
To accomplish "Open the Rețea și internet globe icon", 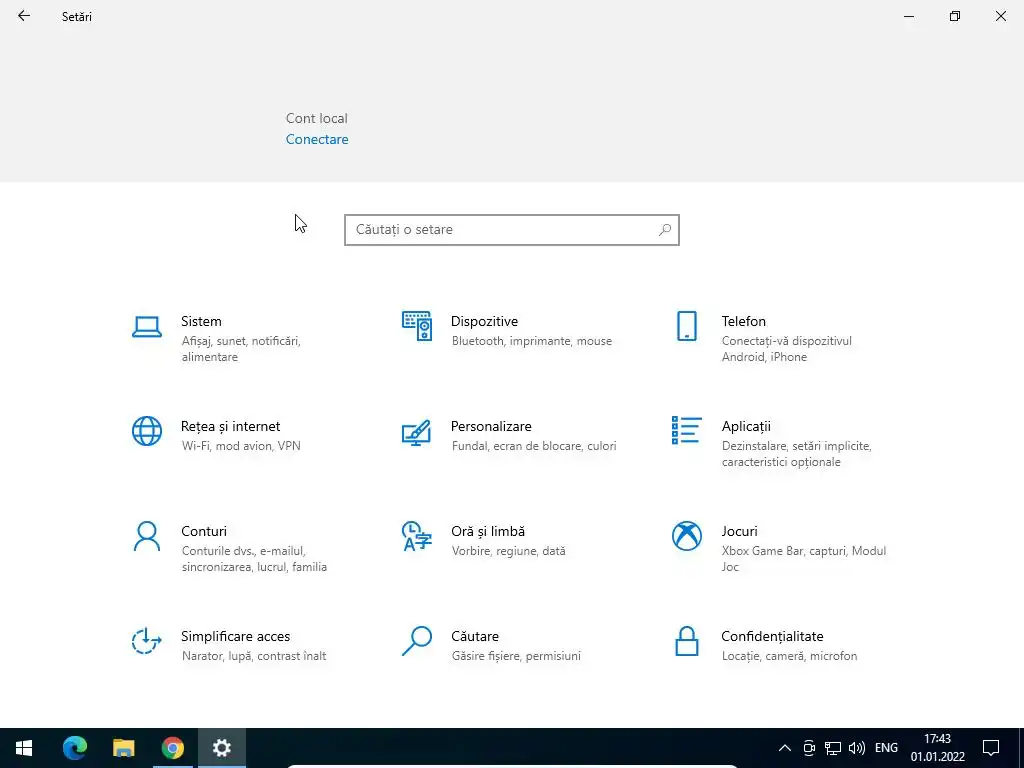I will [x=147, y=431].
